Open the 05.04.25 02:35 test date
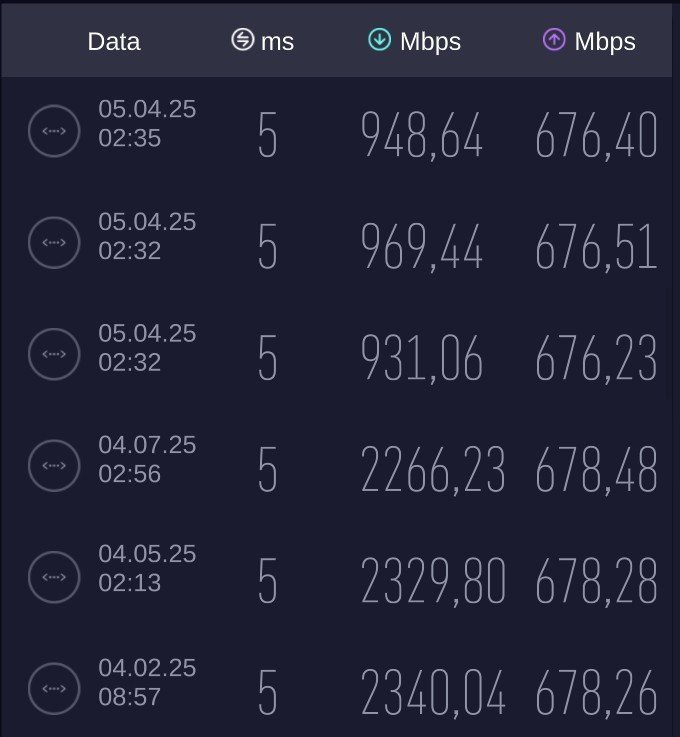This screenshot has width=680, height=737. pos(147,123)
